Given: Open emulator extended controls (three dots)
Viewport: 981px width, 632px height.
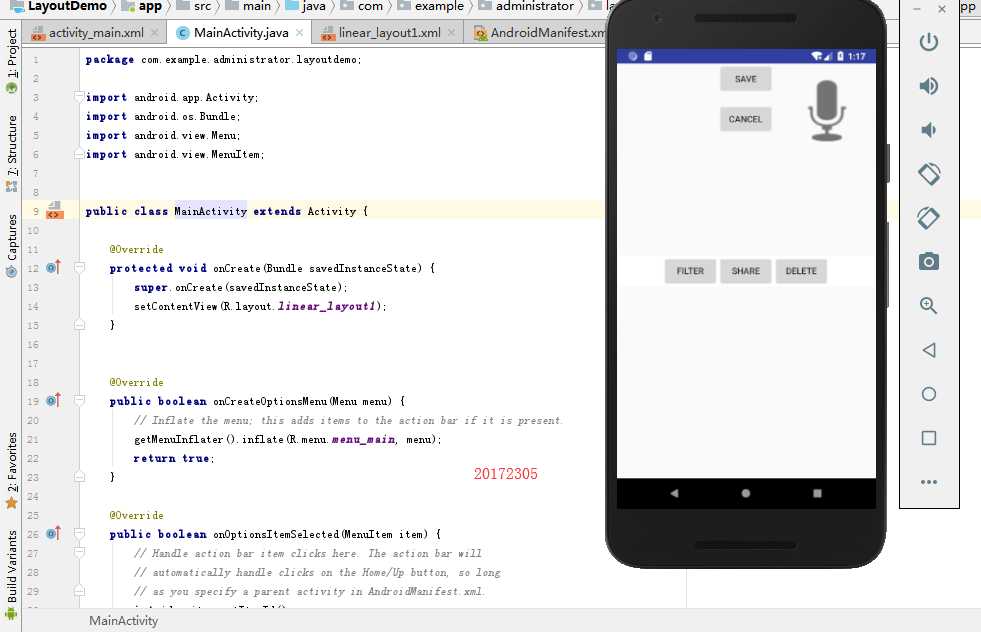Looking at the screenshot, I should pos(928,482).
